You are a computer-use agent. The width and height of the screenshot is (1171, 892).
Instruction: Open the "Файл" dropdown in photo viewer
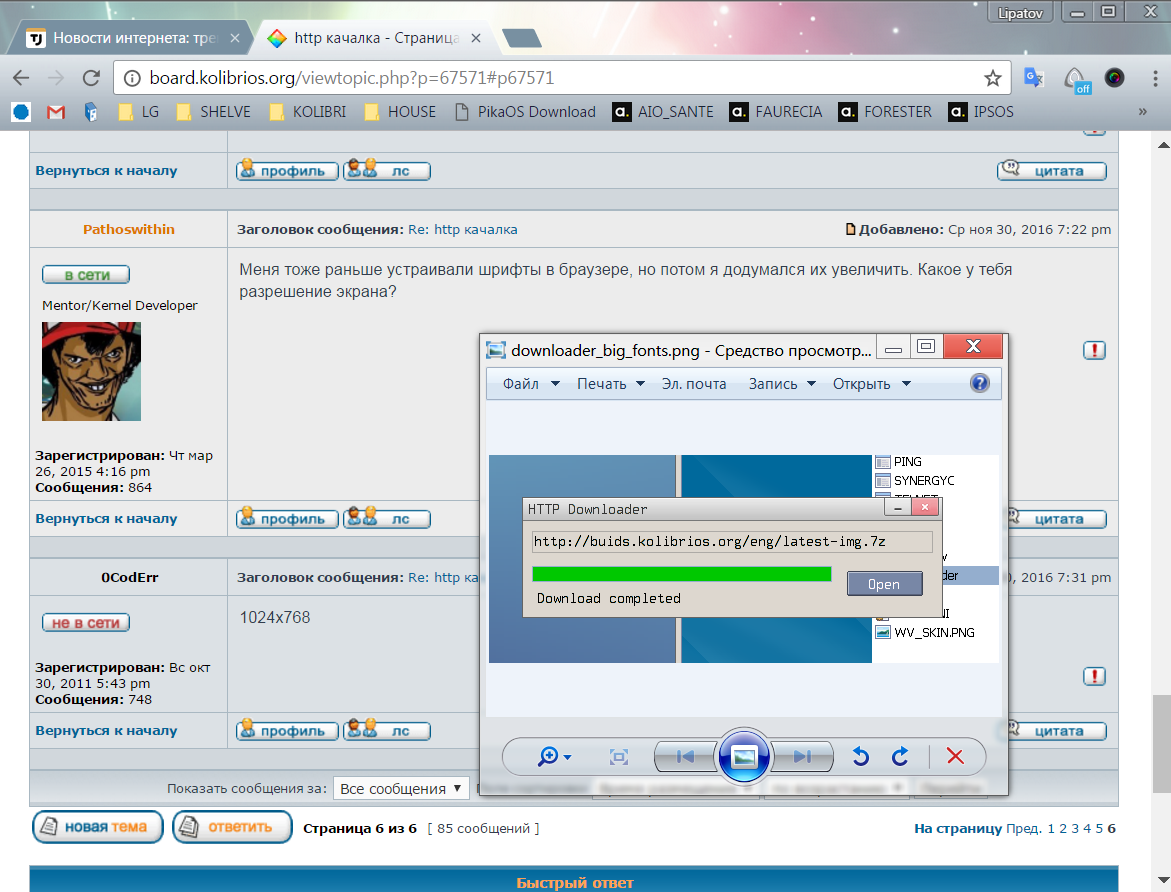pos(530,384)
